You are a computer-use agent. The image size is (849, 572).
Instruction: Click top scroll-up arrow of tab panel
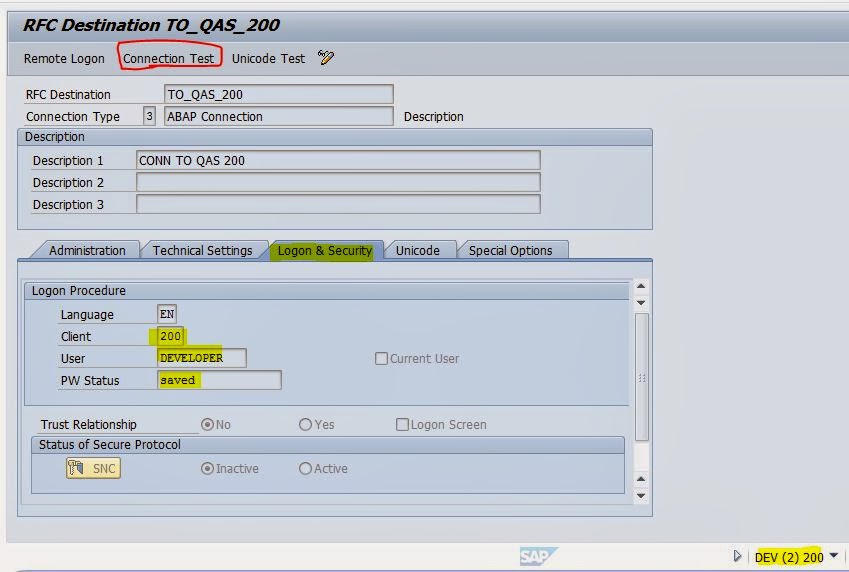click(x=641, y=285)
